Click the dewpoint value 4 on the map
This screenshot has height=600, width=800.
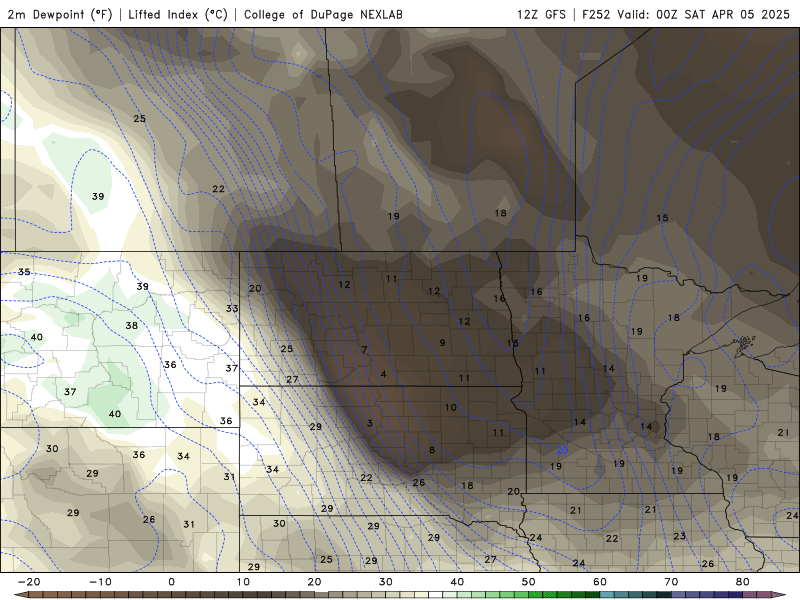coord(383,374)
